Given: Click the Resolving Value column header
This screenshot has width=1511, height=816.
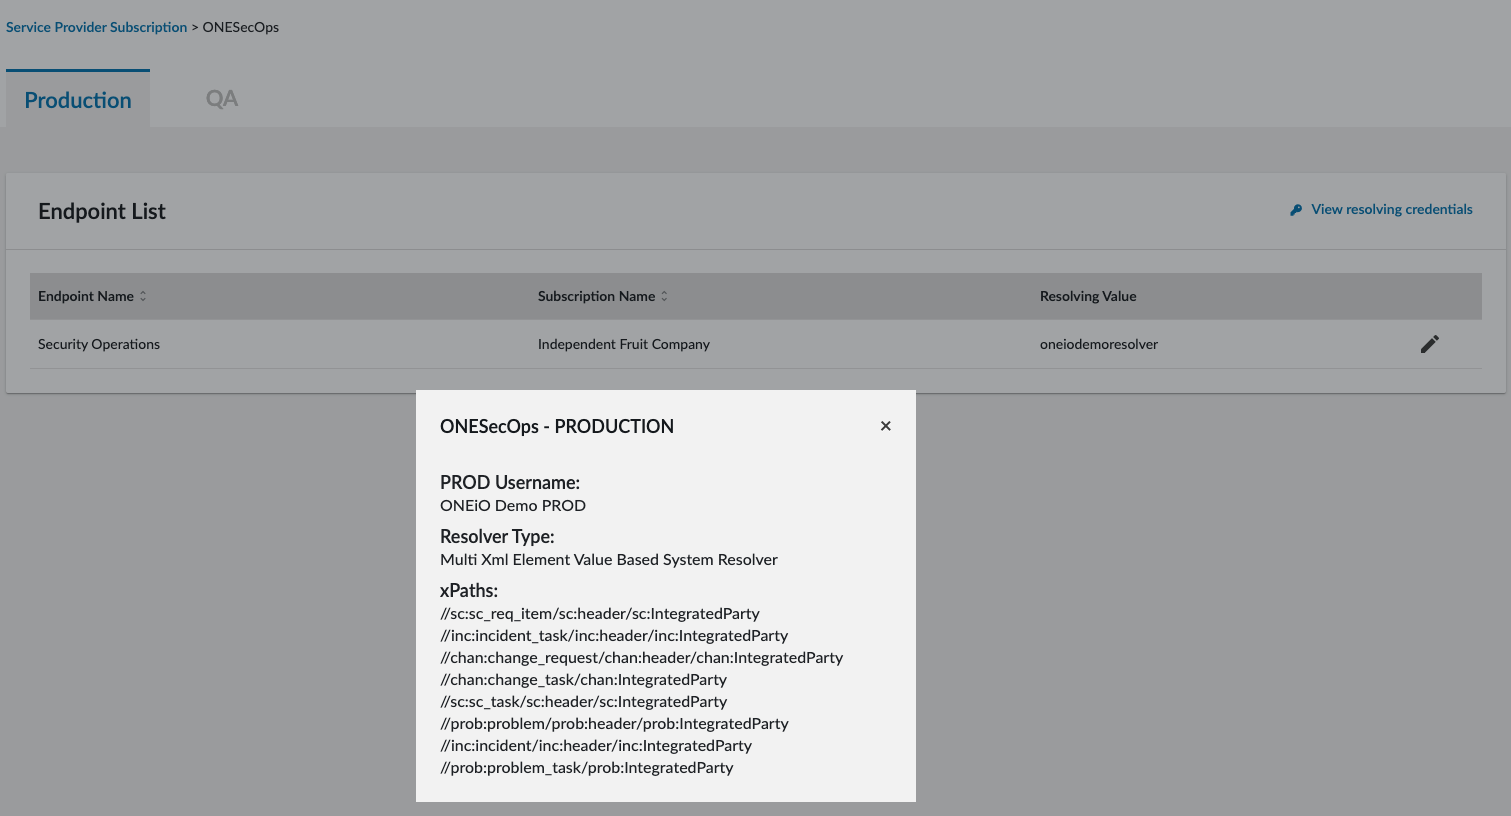Looking at the screenshot, I should tap(1088, 296).
